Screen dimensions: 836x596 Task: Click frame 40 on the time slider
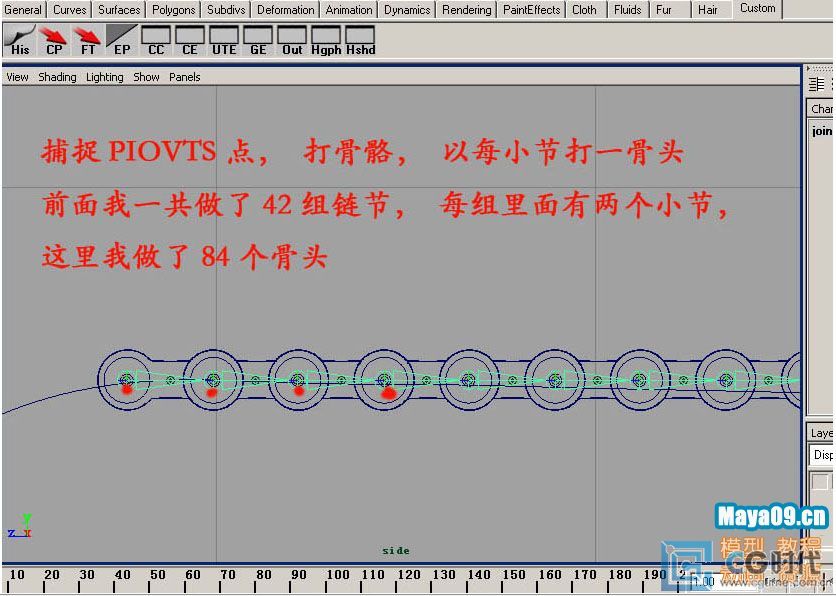tap(122, 576)
